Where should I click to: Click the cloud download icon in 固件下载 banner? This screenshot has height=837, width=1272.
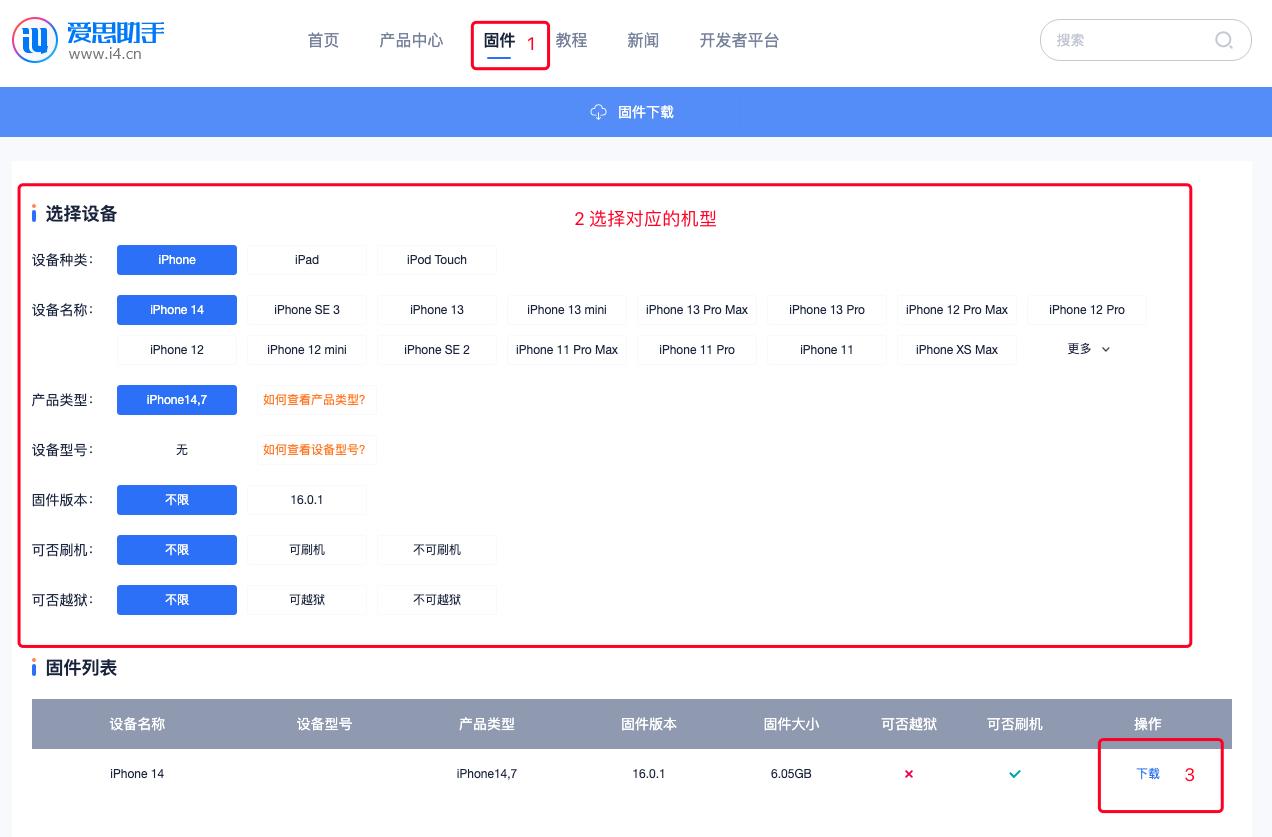[x=598, y=112]
